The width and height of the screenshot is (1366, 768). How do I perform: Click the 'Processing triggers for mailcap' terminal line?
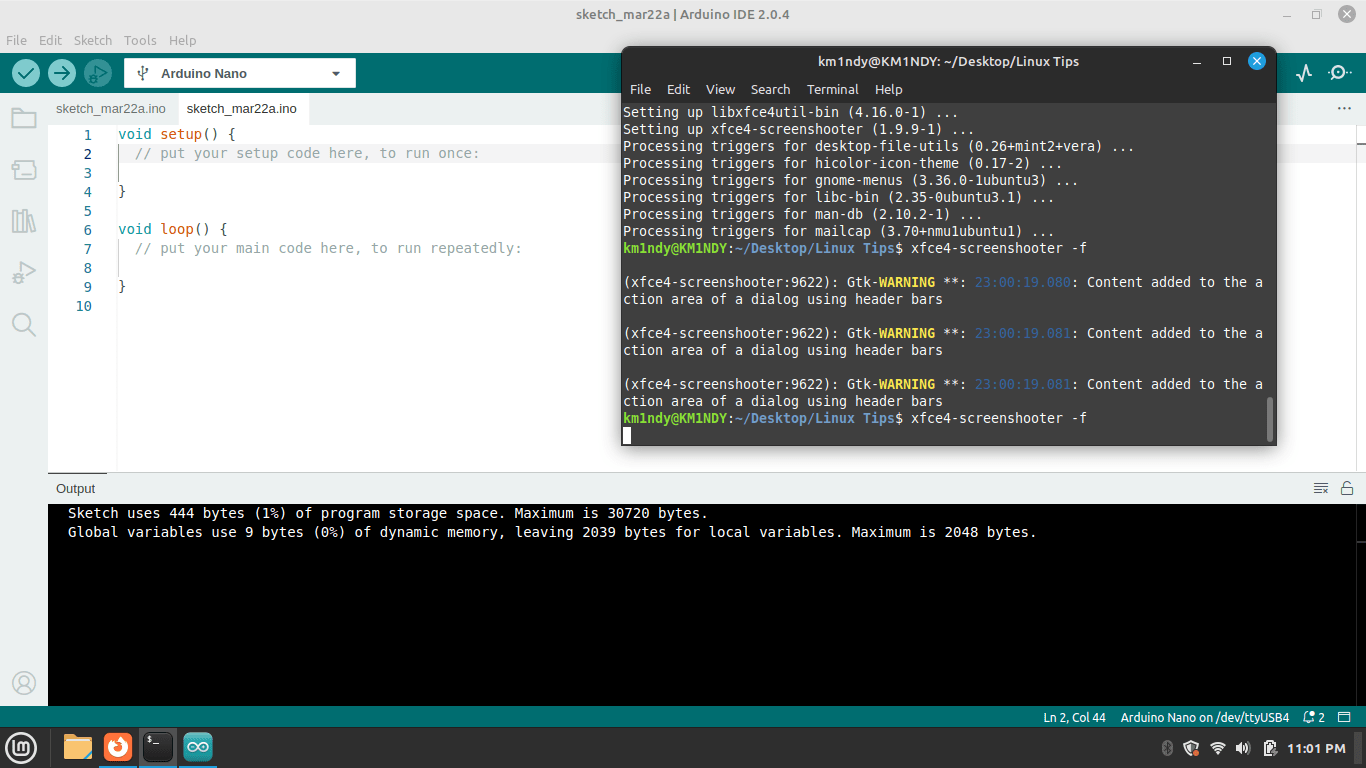[x=838, y=231]
